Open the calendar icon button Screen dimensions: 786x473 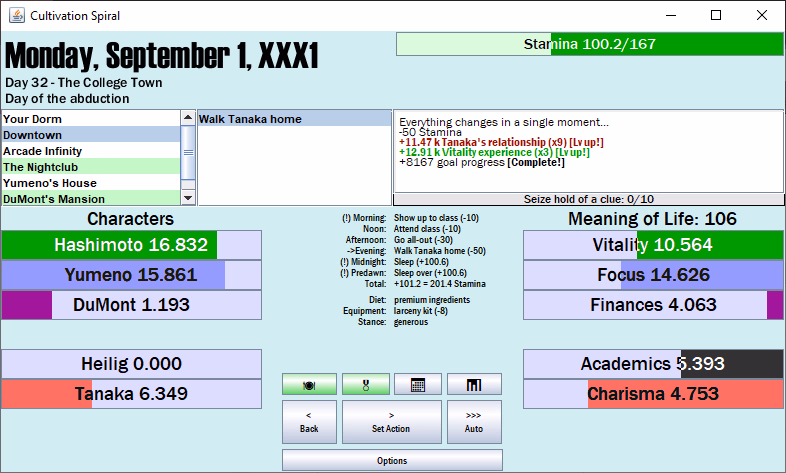point(418,385)
